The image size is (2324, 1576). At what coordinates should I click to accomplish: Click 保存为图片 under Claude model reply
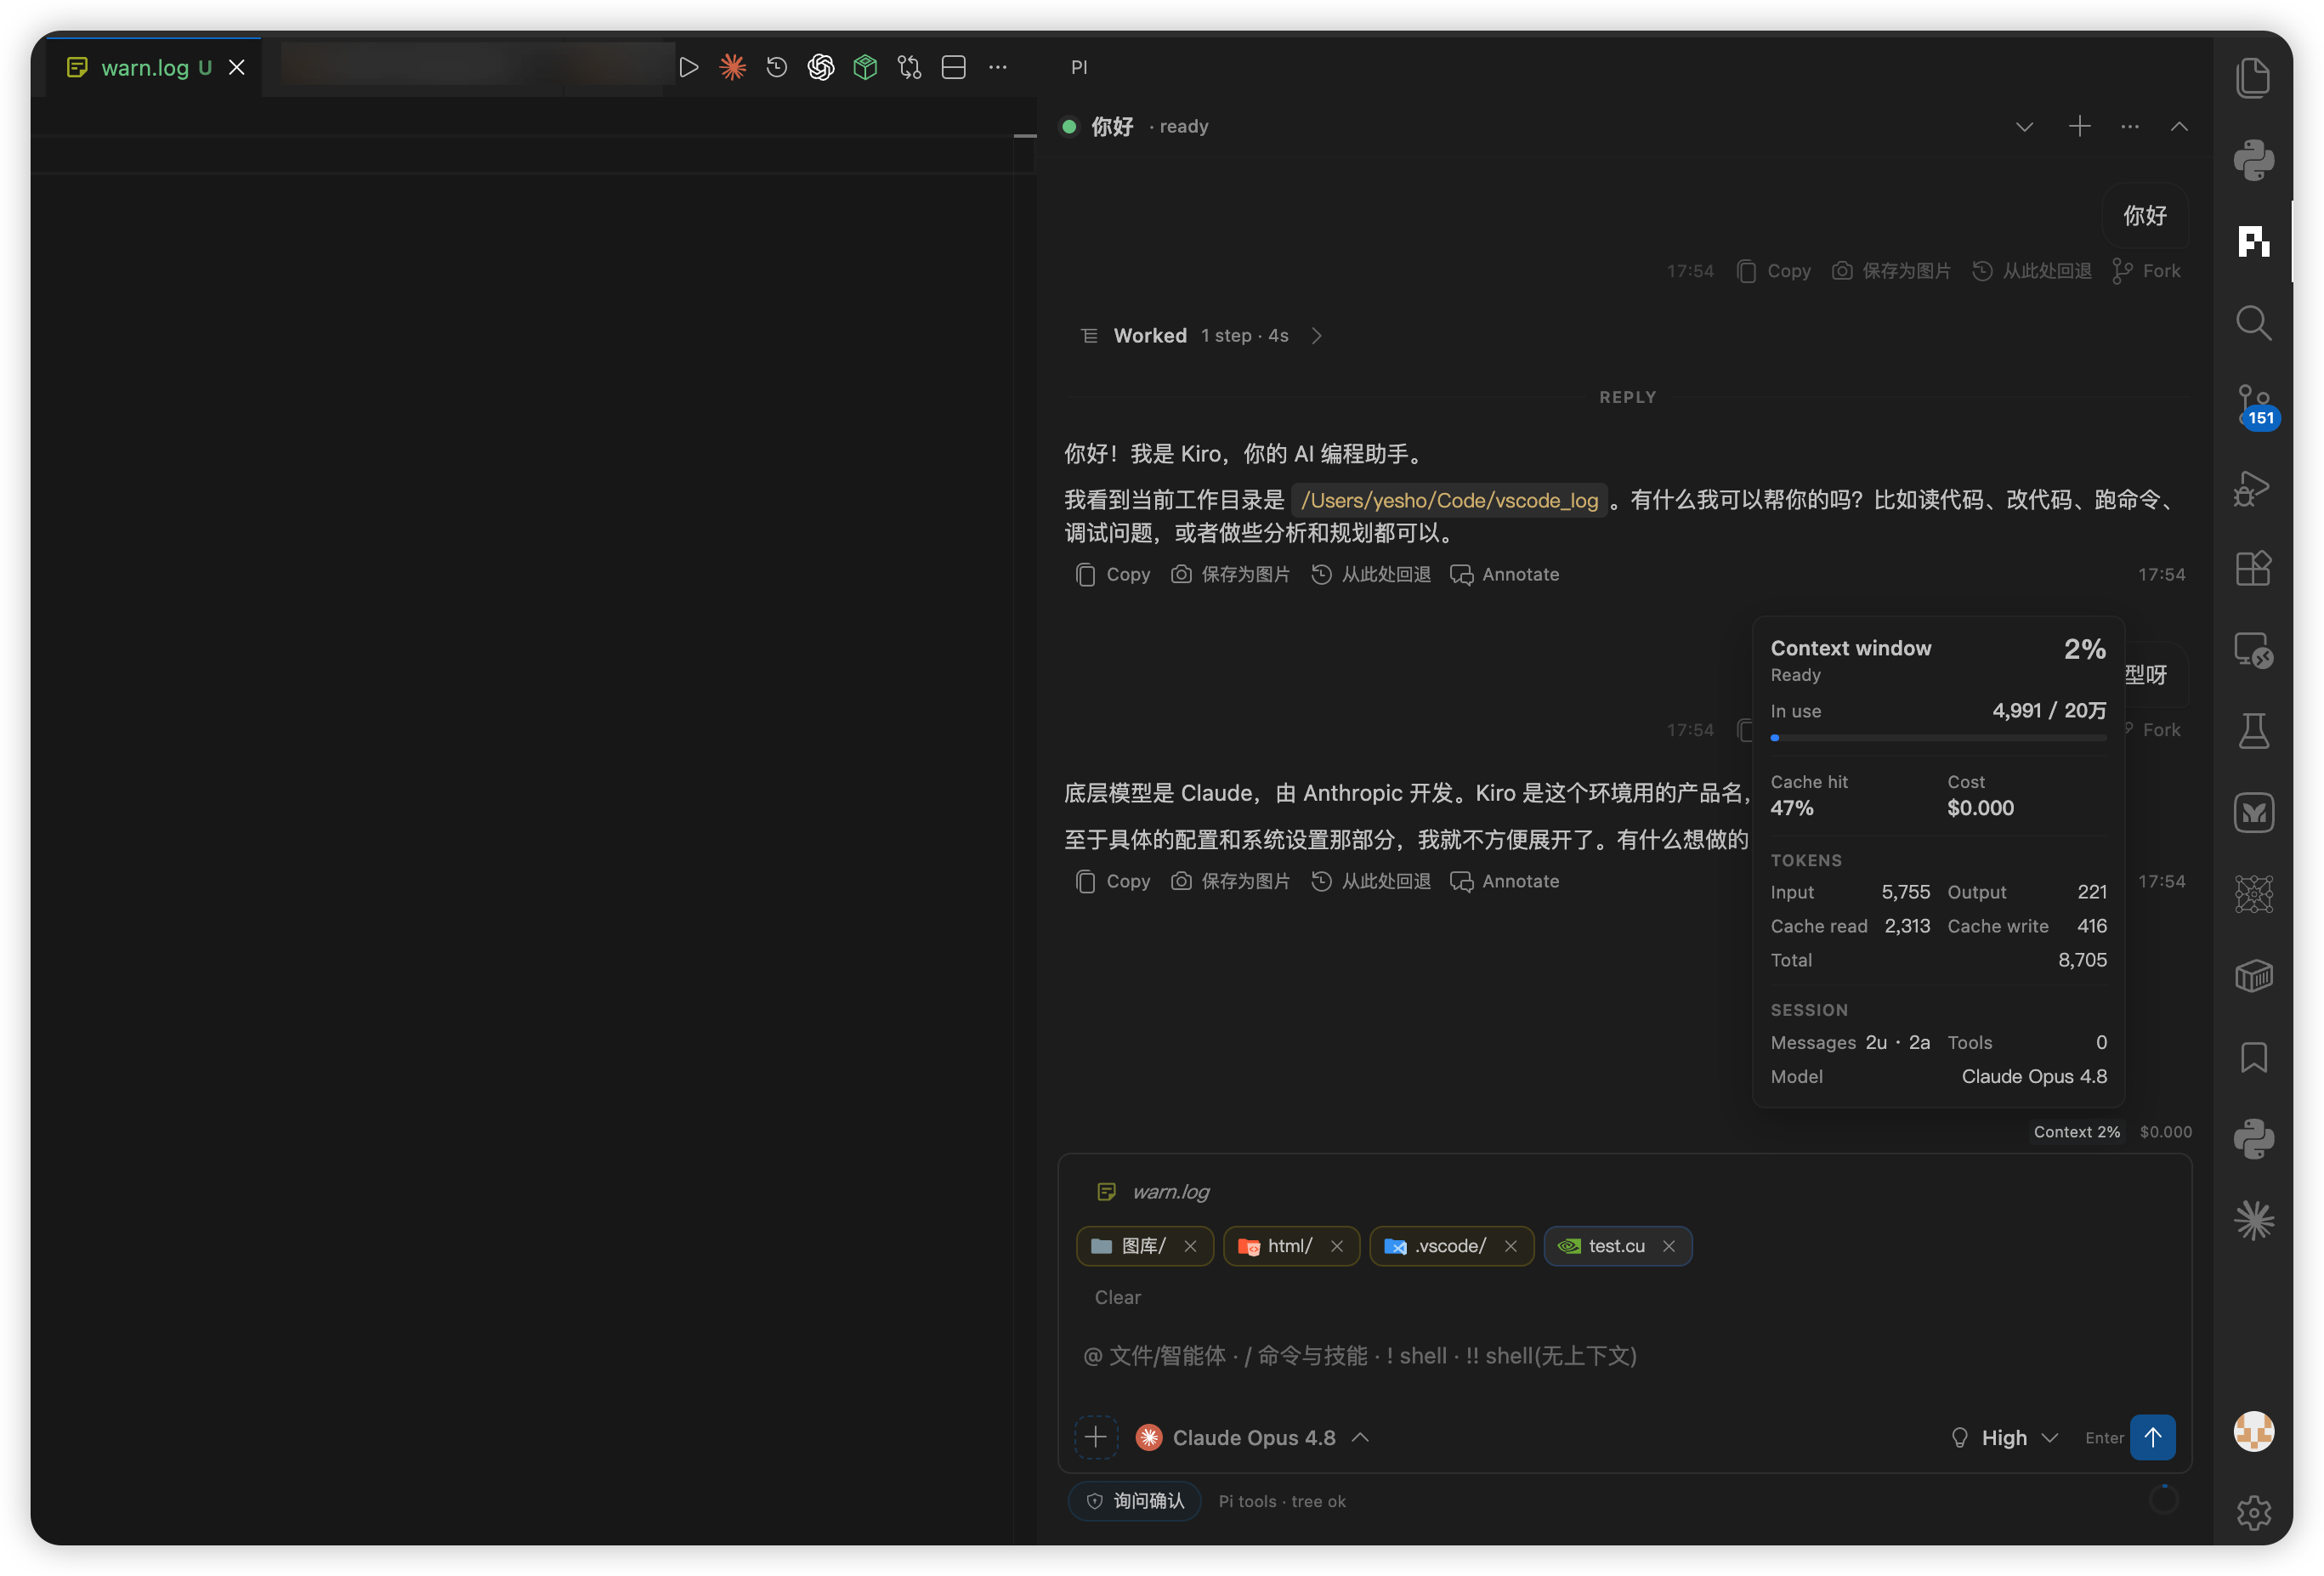click(1230, 881)
